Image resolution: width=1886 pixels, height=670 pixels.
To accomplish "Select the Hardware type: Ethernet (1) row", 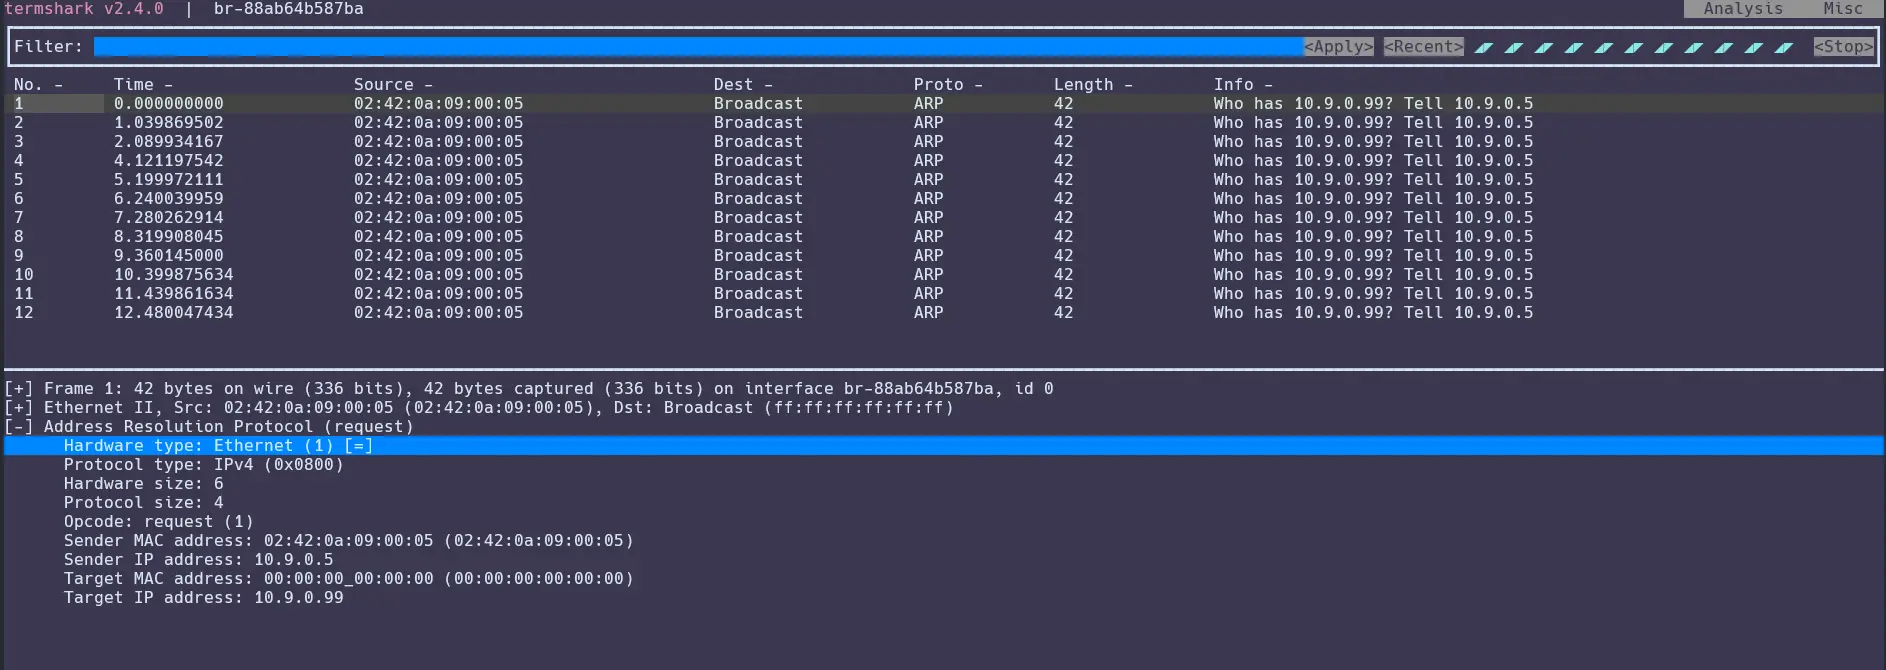I will pos(944,446).
